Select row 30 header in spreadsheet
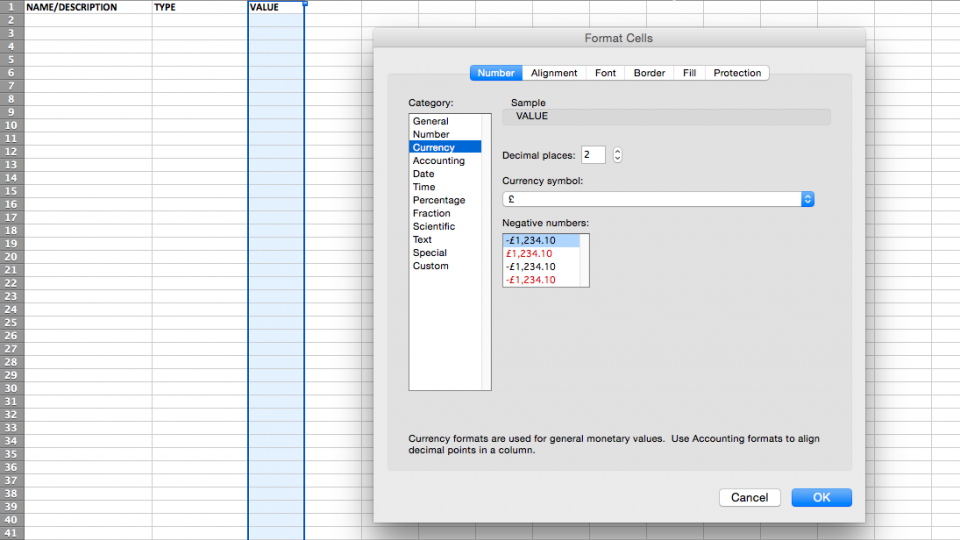Screen dimensions: 960x540 click(x=12, y=388)
